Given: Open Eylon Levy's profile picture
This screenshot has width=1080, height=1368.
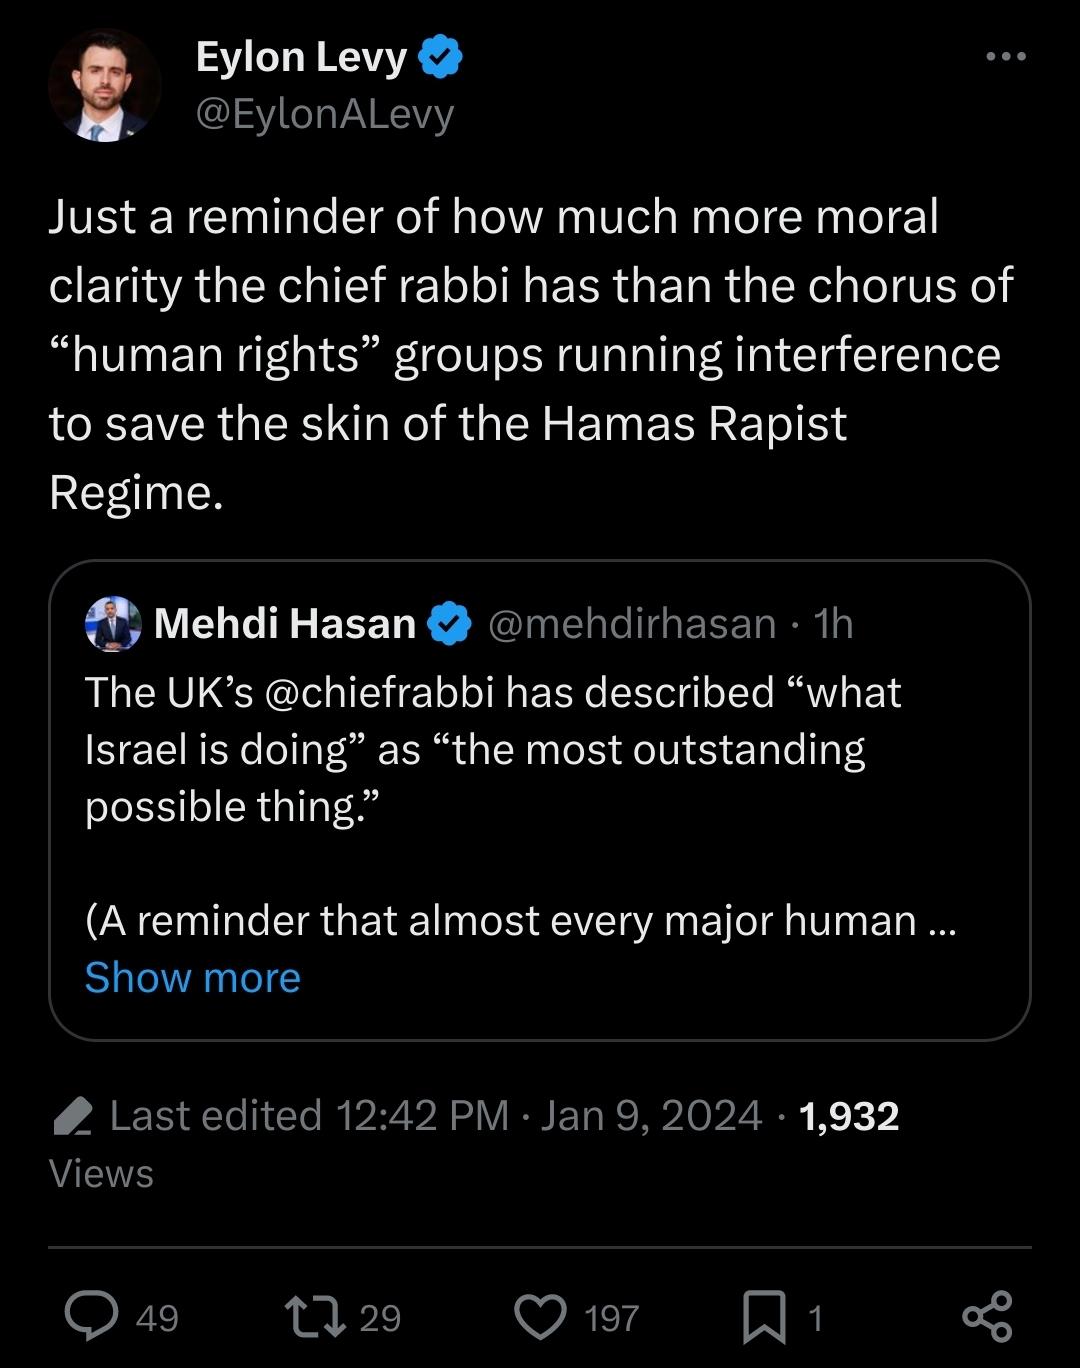Looking at the screenshot, I should coord(104,86).
